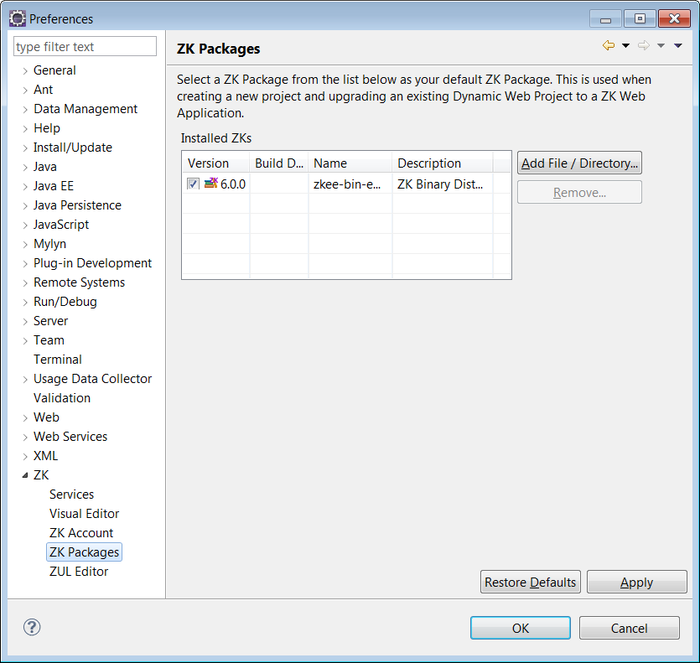Screen dimensions: 700x663
Task: Expand the Data Management node
Action: pyautogui.click(x=25, y=109)
